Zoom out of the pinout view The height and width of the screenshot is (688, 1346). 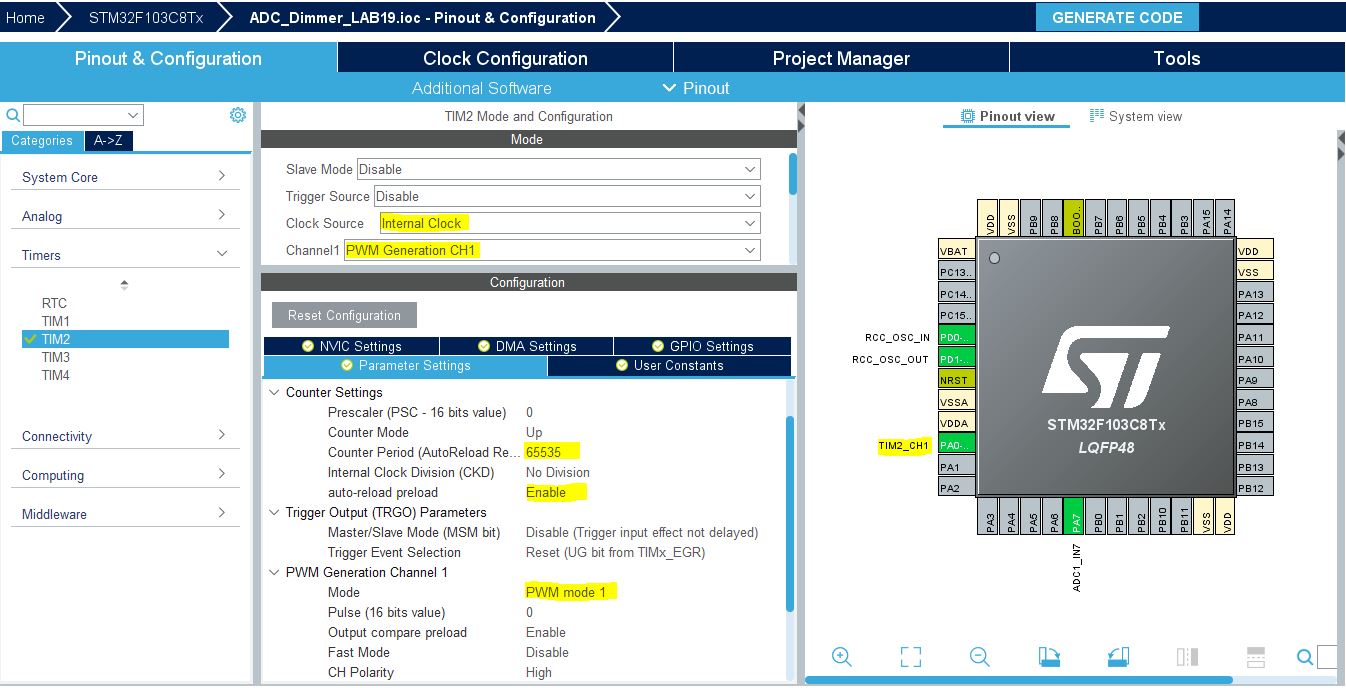pyautogui.click(x=980, y=657)
